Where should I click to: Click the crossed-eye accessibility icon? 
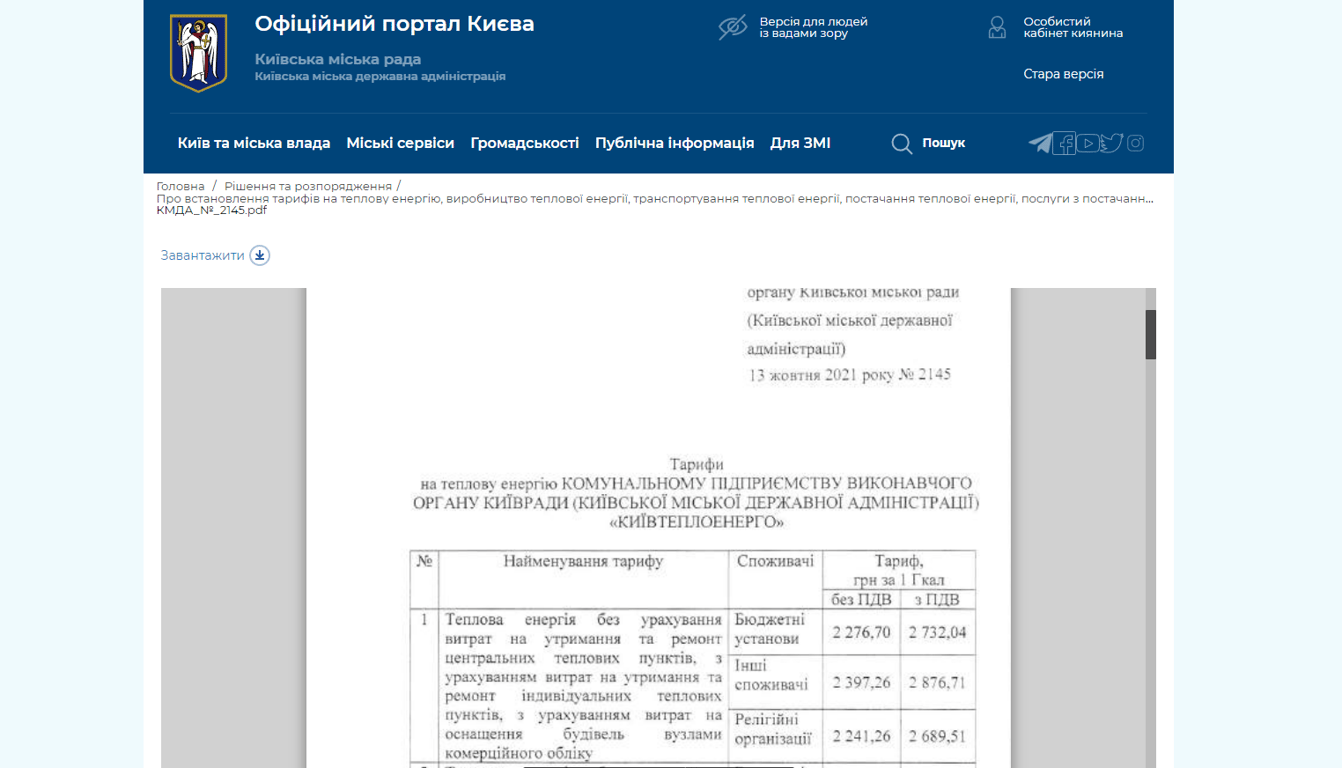point(733,28)
